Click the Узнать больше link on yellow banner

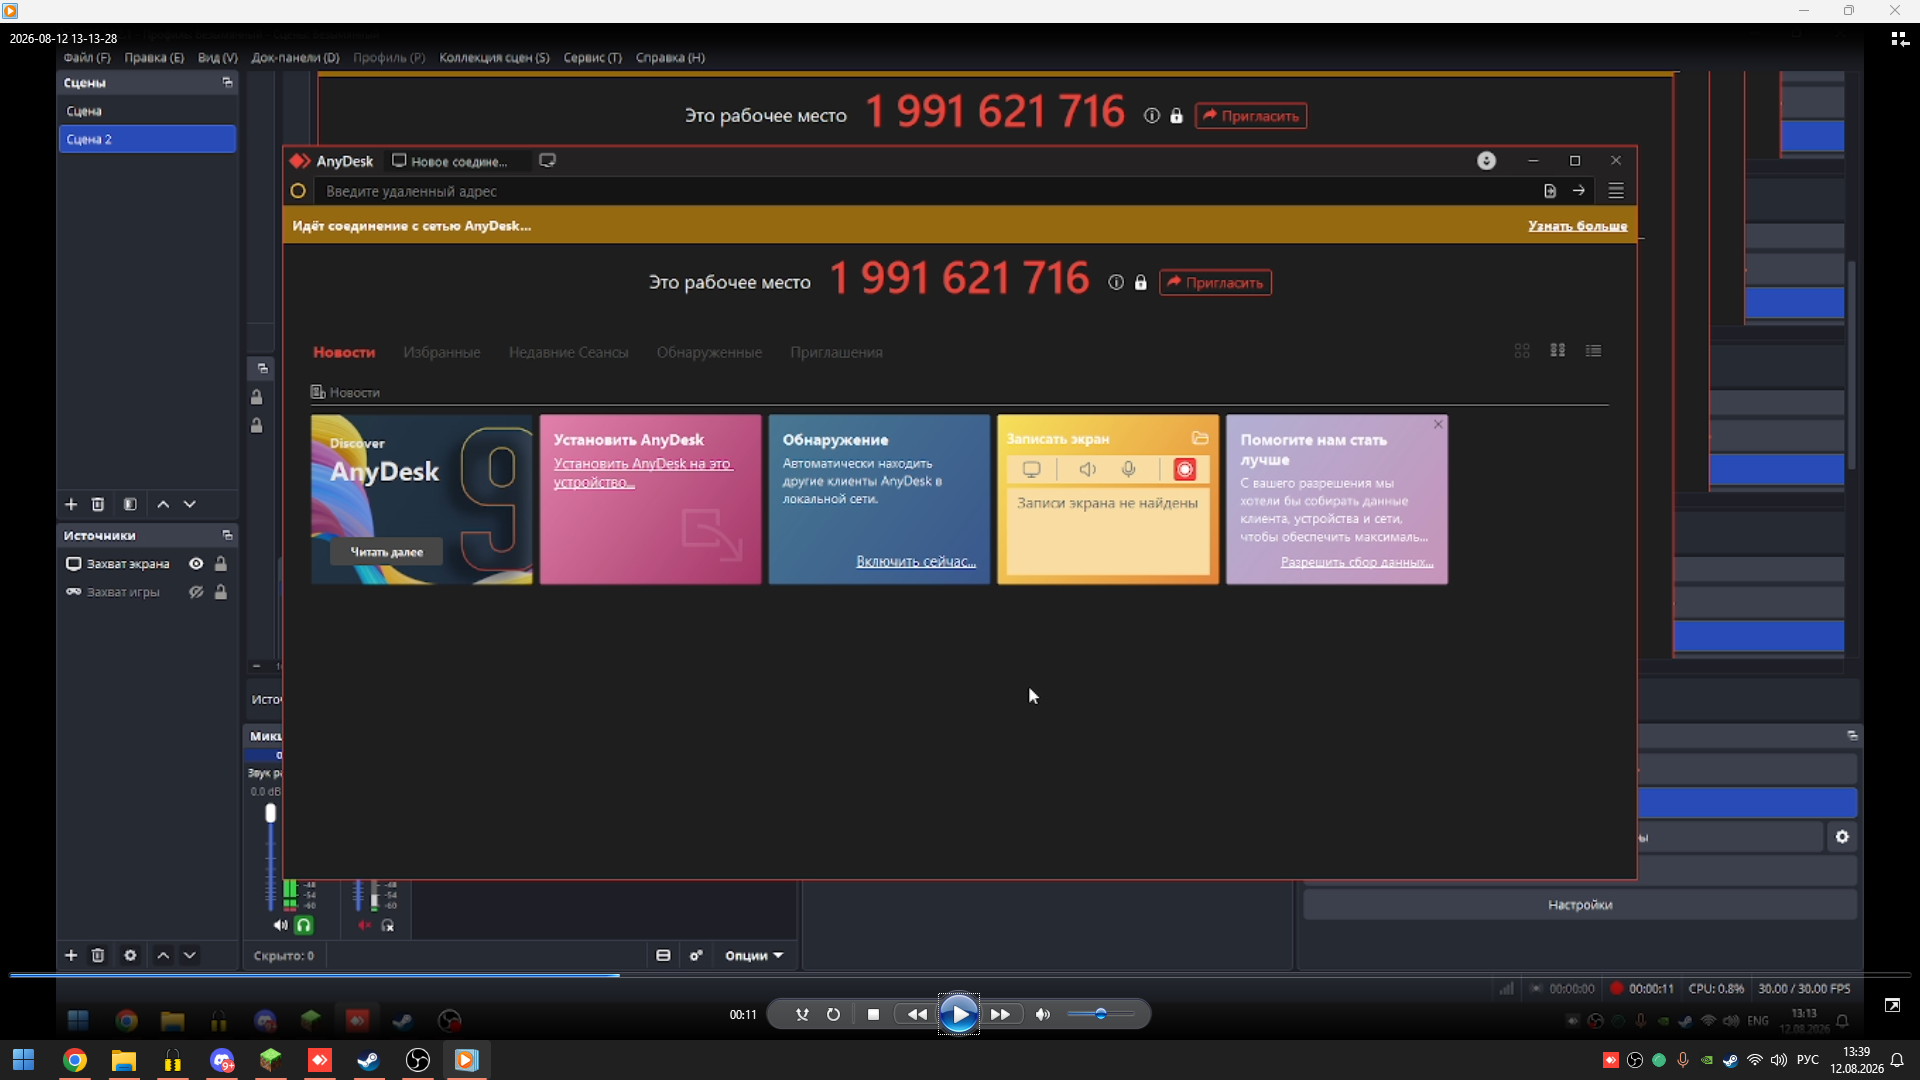tap(1577, 226)
